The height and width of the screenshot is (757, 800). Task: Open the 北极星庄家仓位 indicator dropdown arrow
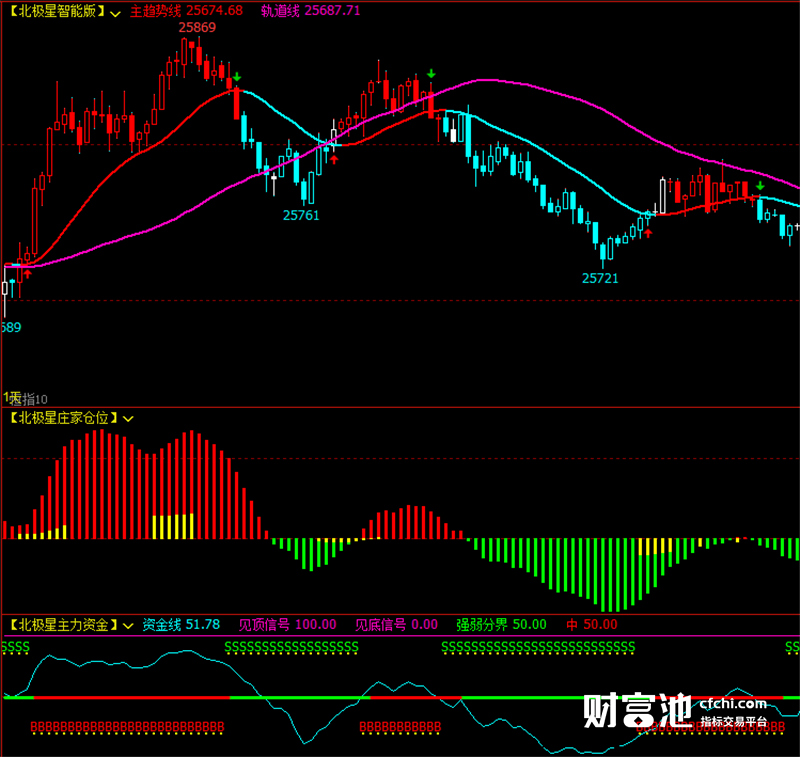tap(128, 419)
